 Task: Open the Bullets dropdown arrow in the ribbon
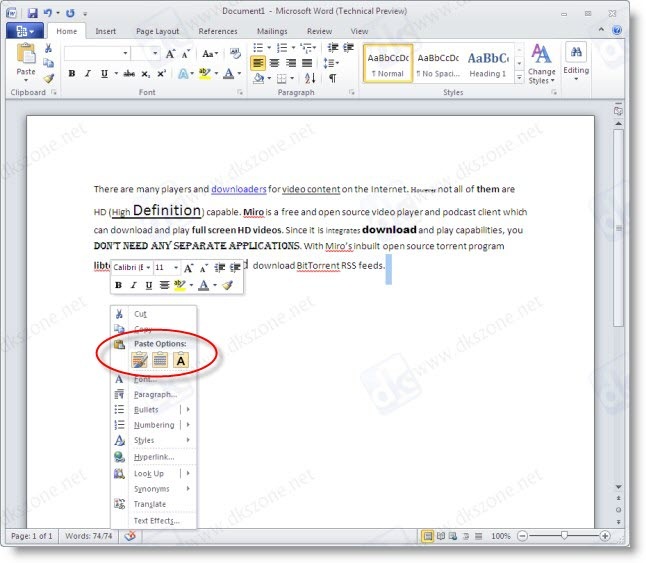[269, 48]
